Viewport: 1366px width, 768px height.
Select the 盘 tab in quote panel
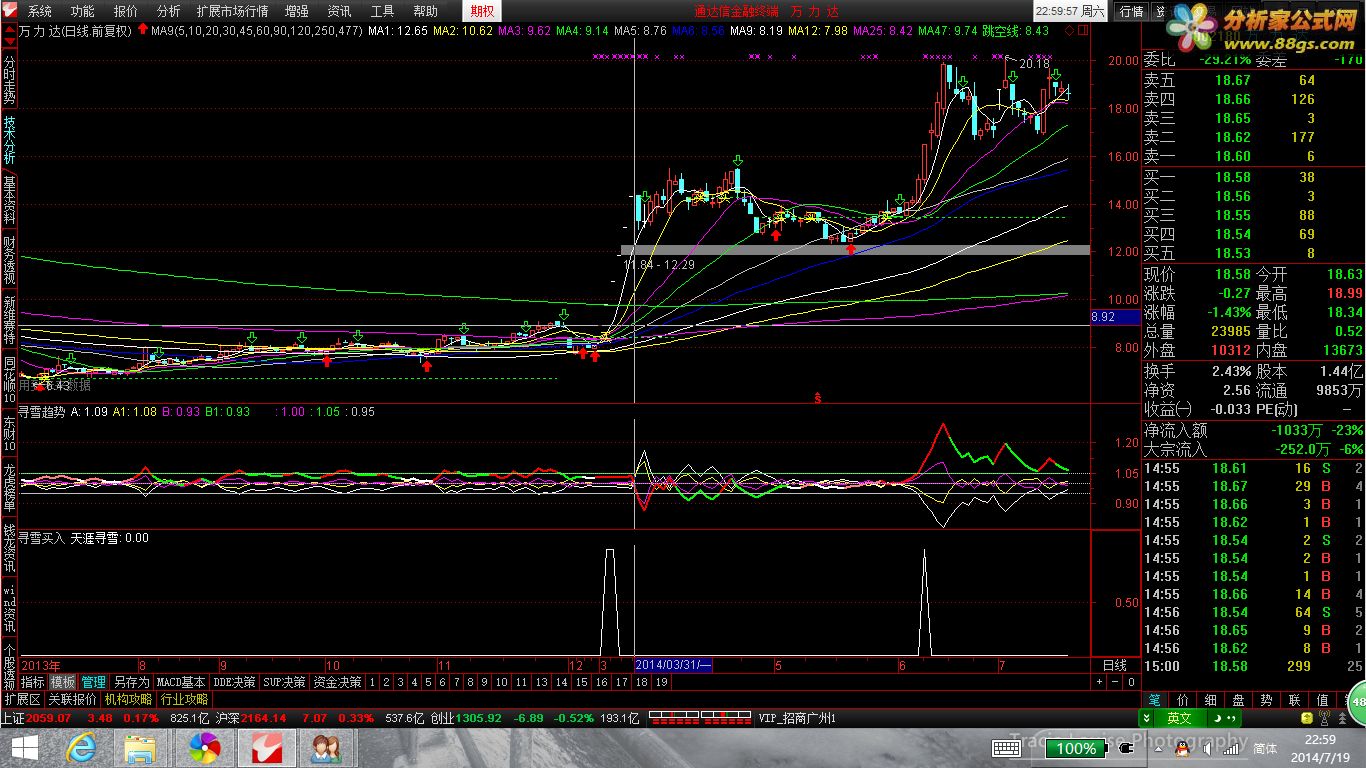(x=1239, y=700)
